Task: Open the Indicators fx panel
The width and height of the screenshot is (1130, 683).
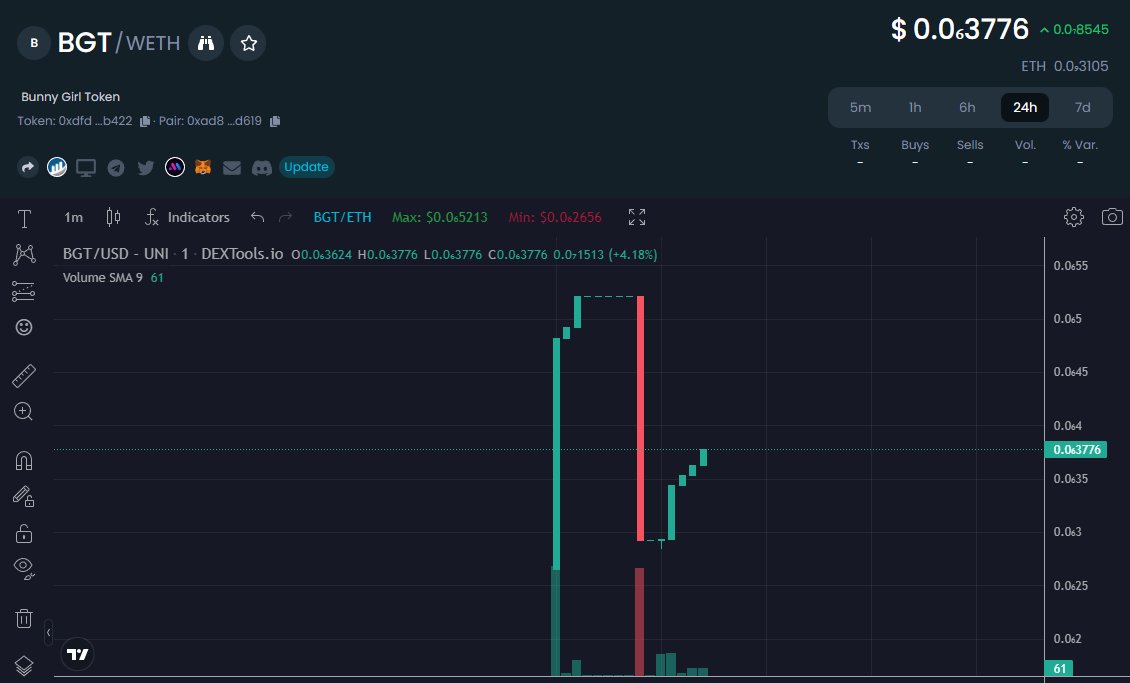Action: [x=187, y=217]
